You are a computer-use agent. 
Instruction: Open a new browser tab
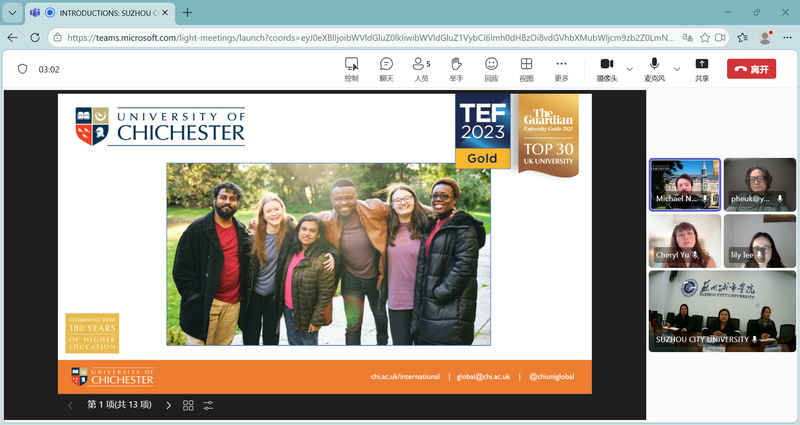click(187, 13)
